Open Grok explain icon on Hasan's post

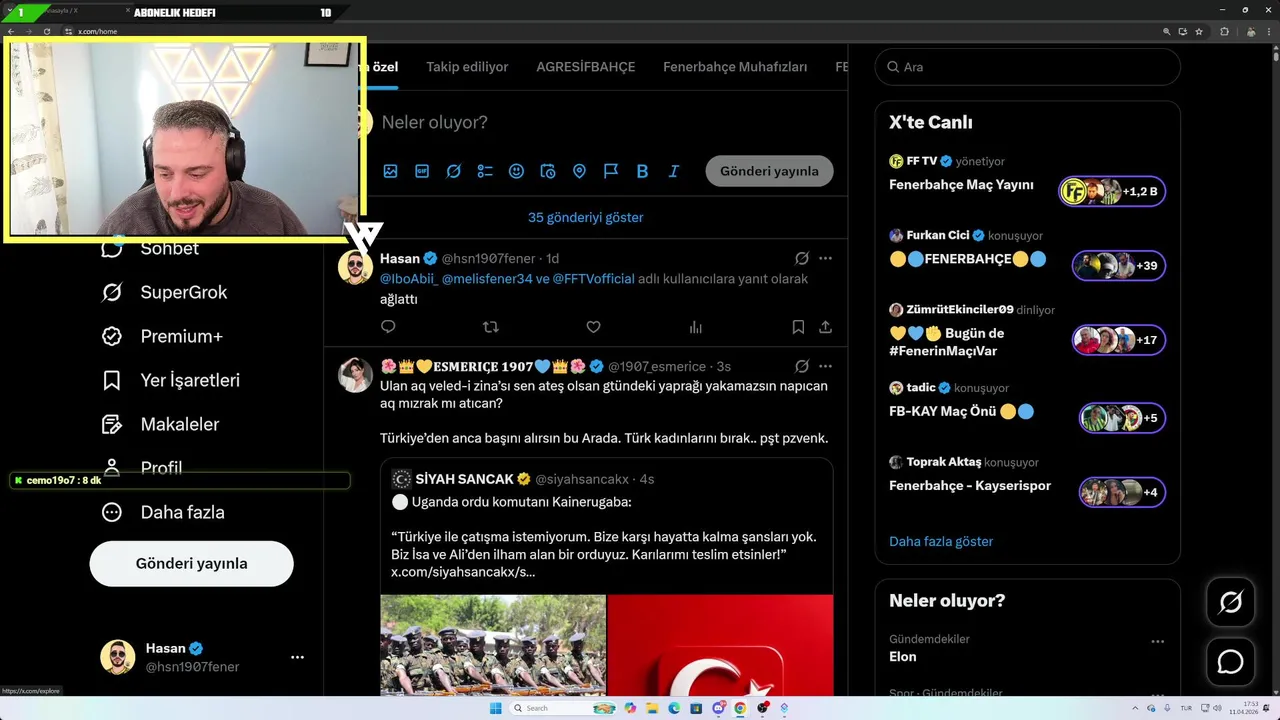coord(801,258)
